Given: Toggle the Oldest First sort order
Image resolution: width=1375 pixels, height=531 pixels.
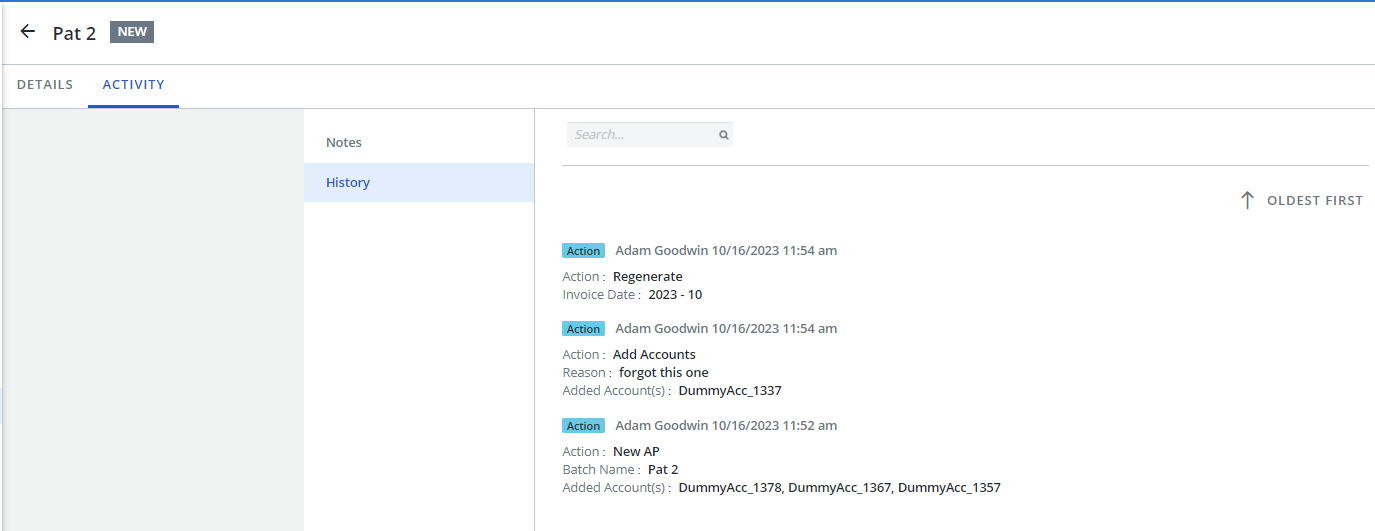Looking at the screenshot, I should [x=1314, y=201].
